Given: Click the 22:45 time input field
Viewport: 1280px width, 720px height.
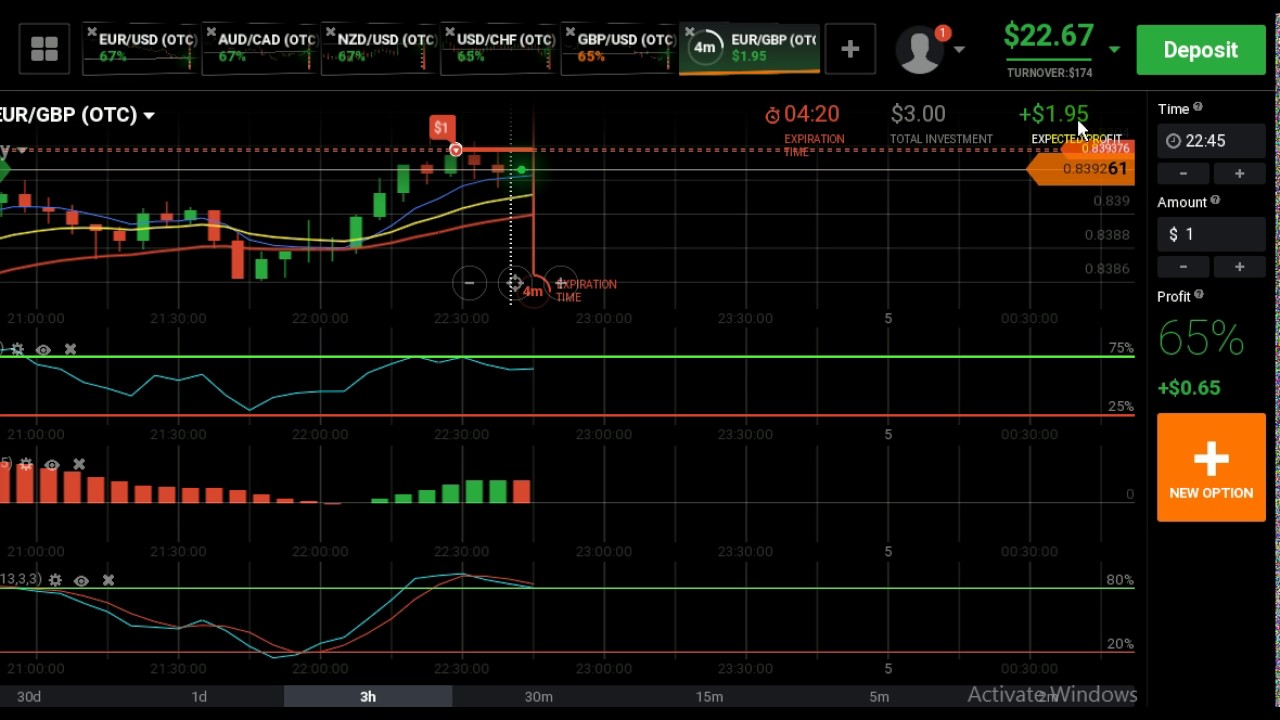Looking at the screenshot, I should point(1211,141).
